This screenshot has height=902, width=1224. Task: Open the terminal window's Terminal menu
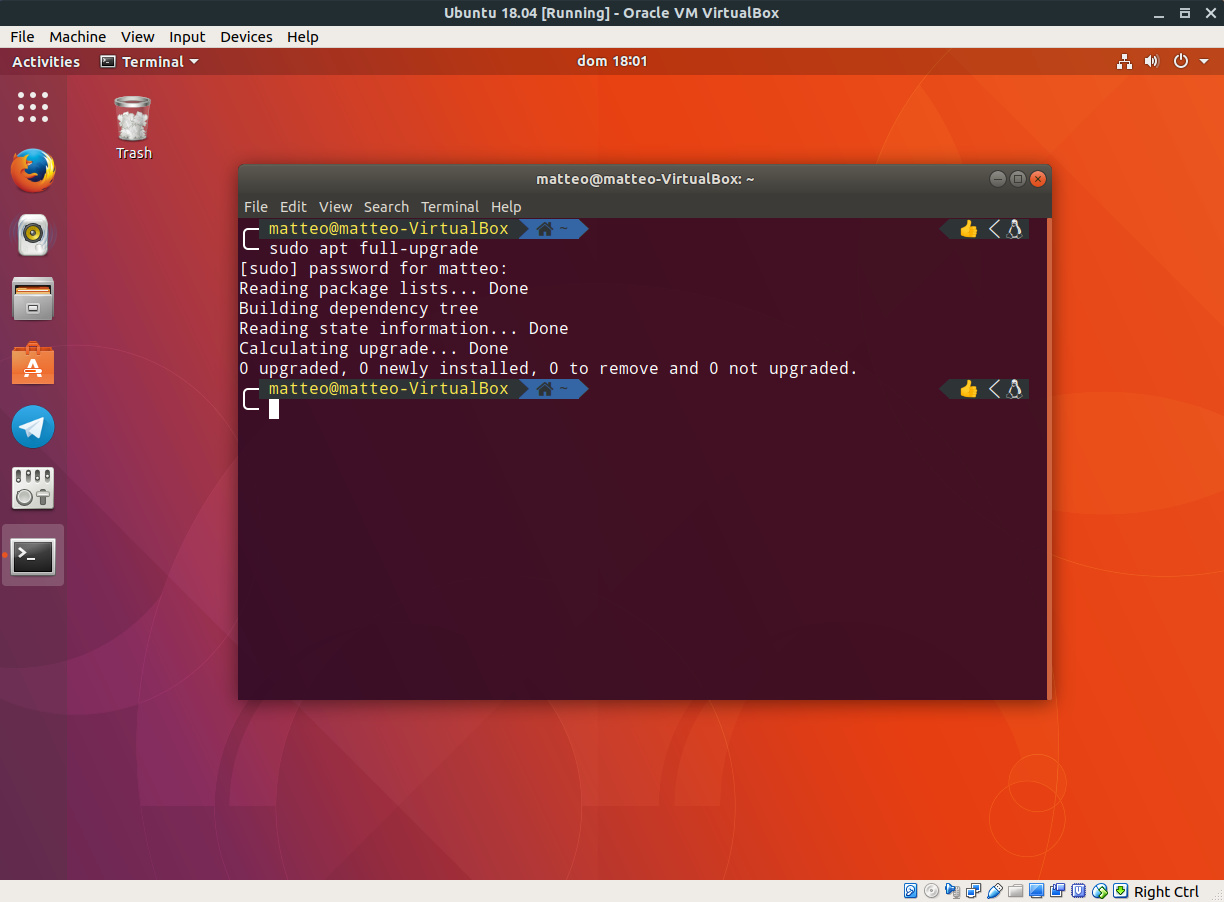[450, 207]
